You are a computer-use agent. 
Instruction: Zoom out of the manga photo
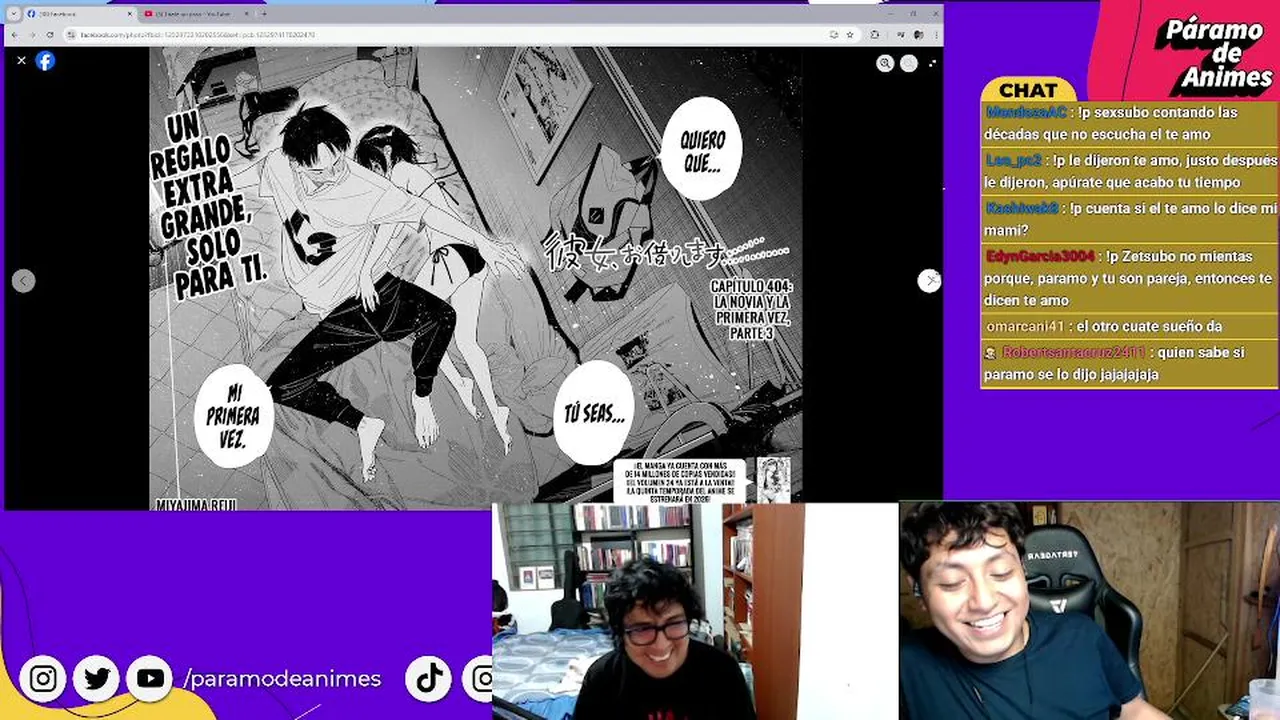coord(909,63)
